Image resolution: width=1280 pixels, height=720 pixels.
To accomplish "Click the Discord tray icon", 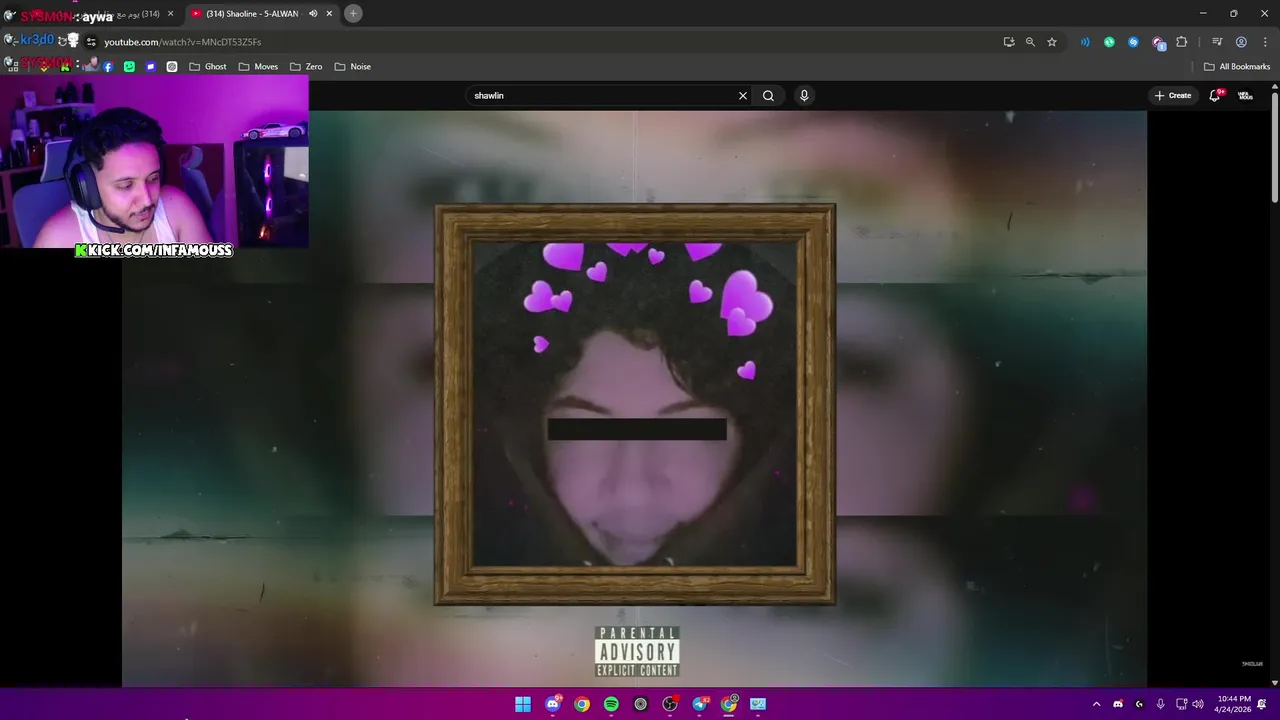I will (1118, 704).
